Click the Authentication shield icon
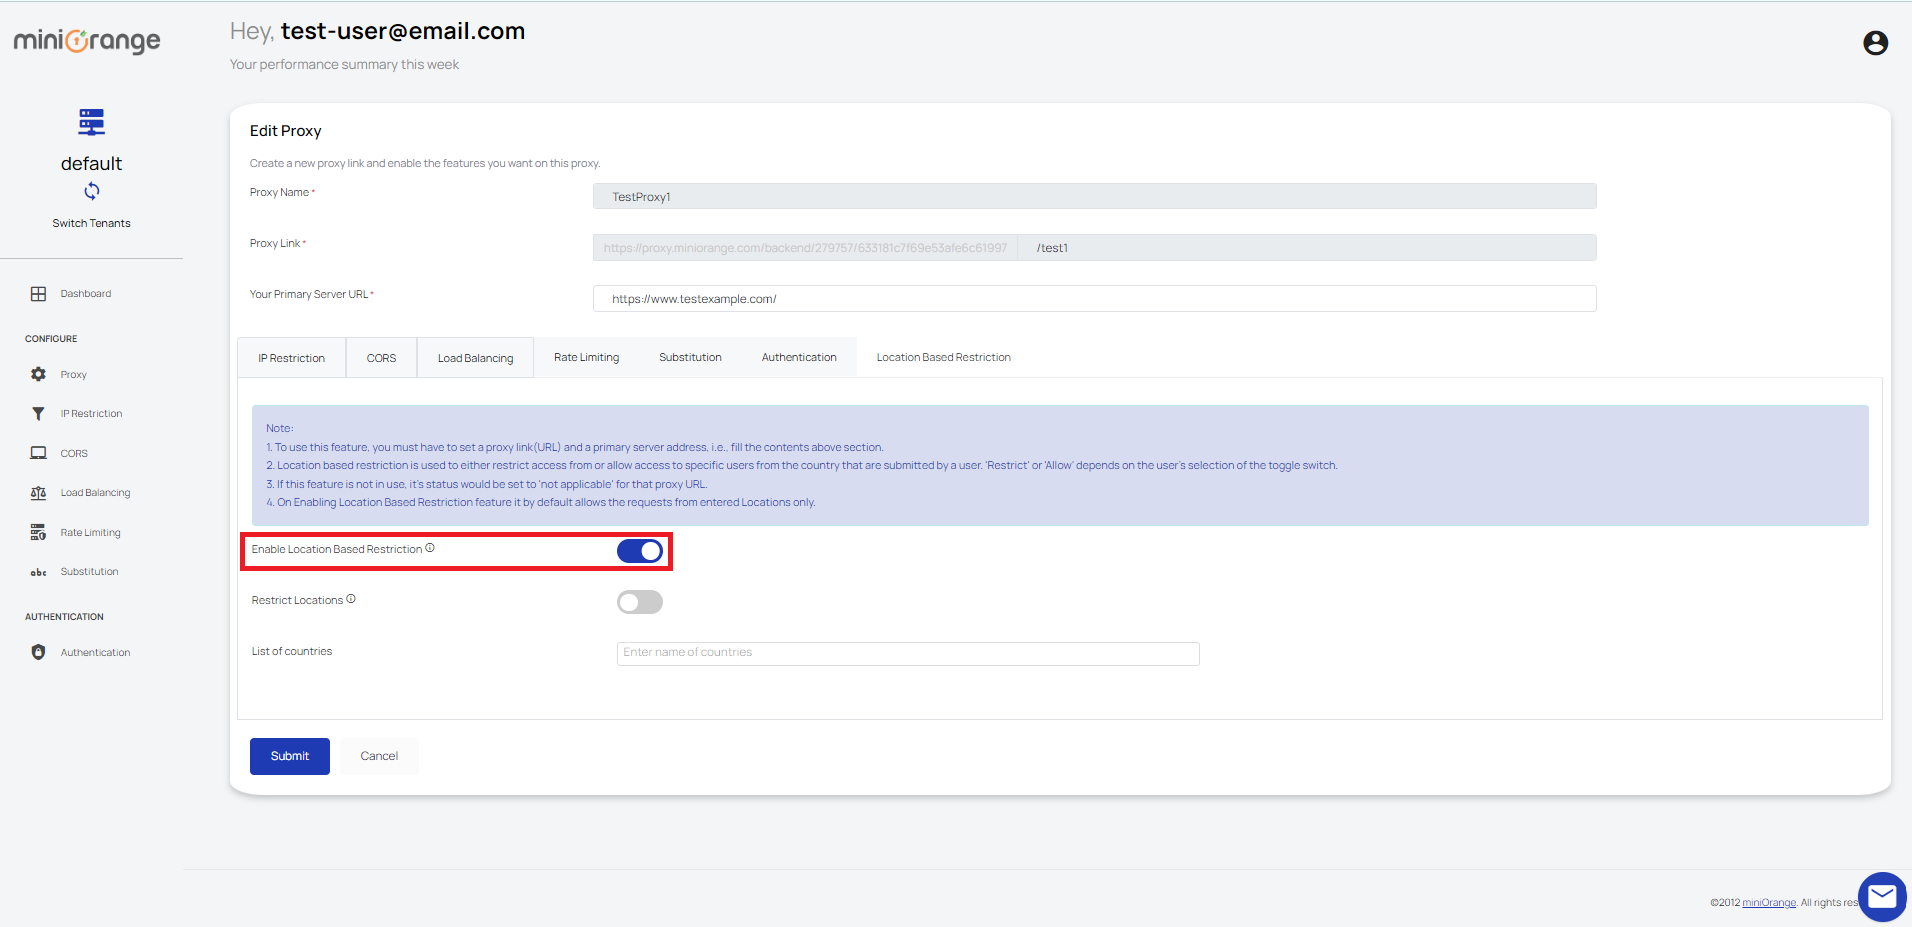The image size is (1912, 927). pos(38,652)
